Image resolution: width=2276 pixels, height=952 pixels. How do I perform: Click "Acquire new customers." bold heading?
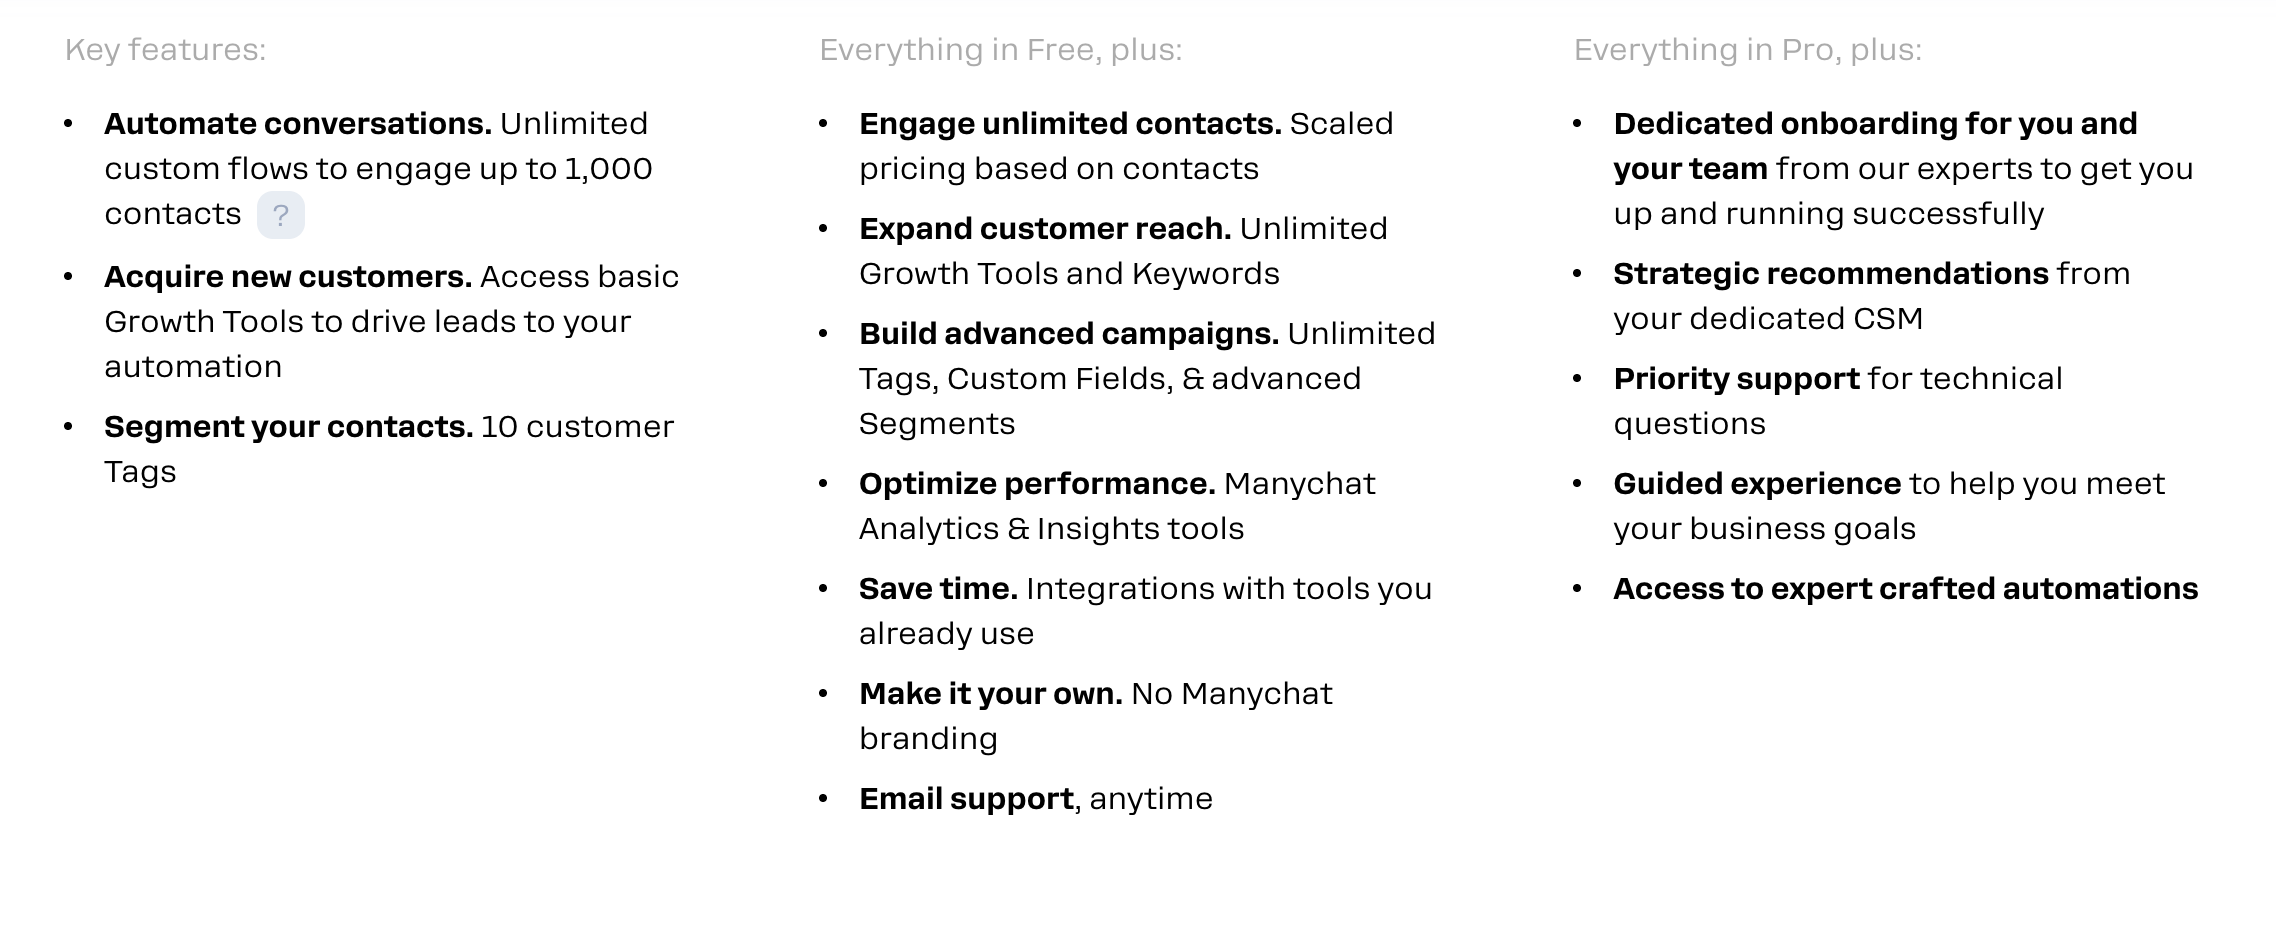(x=288, y=277)
